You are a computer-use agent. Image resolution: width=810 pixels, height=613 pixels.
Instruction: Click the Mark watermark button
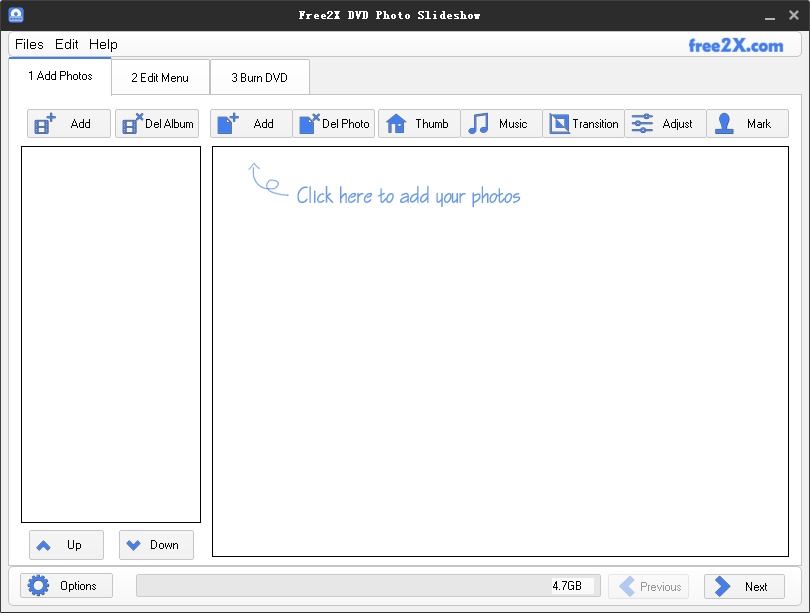click(747, 123)
